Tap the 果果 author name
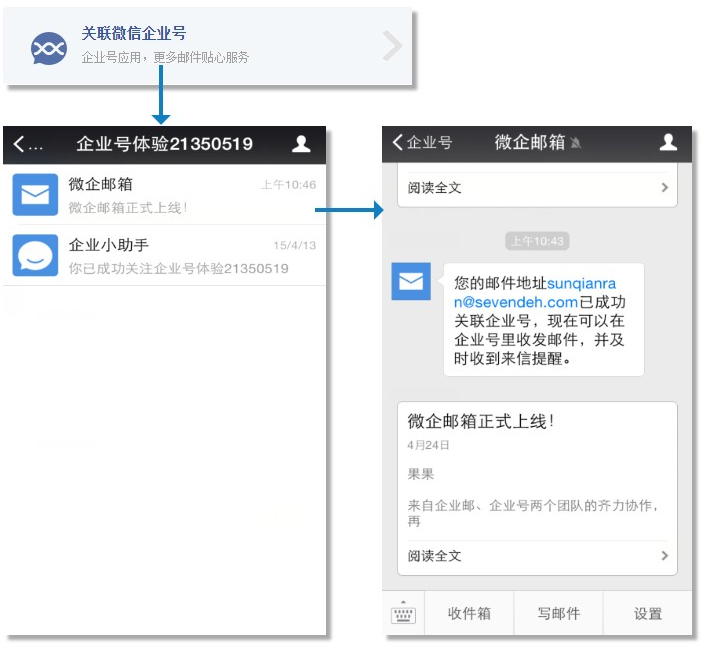This screenshot has width=710, height=658. (421, 475)
